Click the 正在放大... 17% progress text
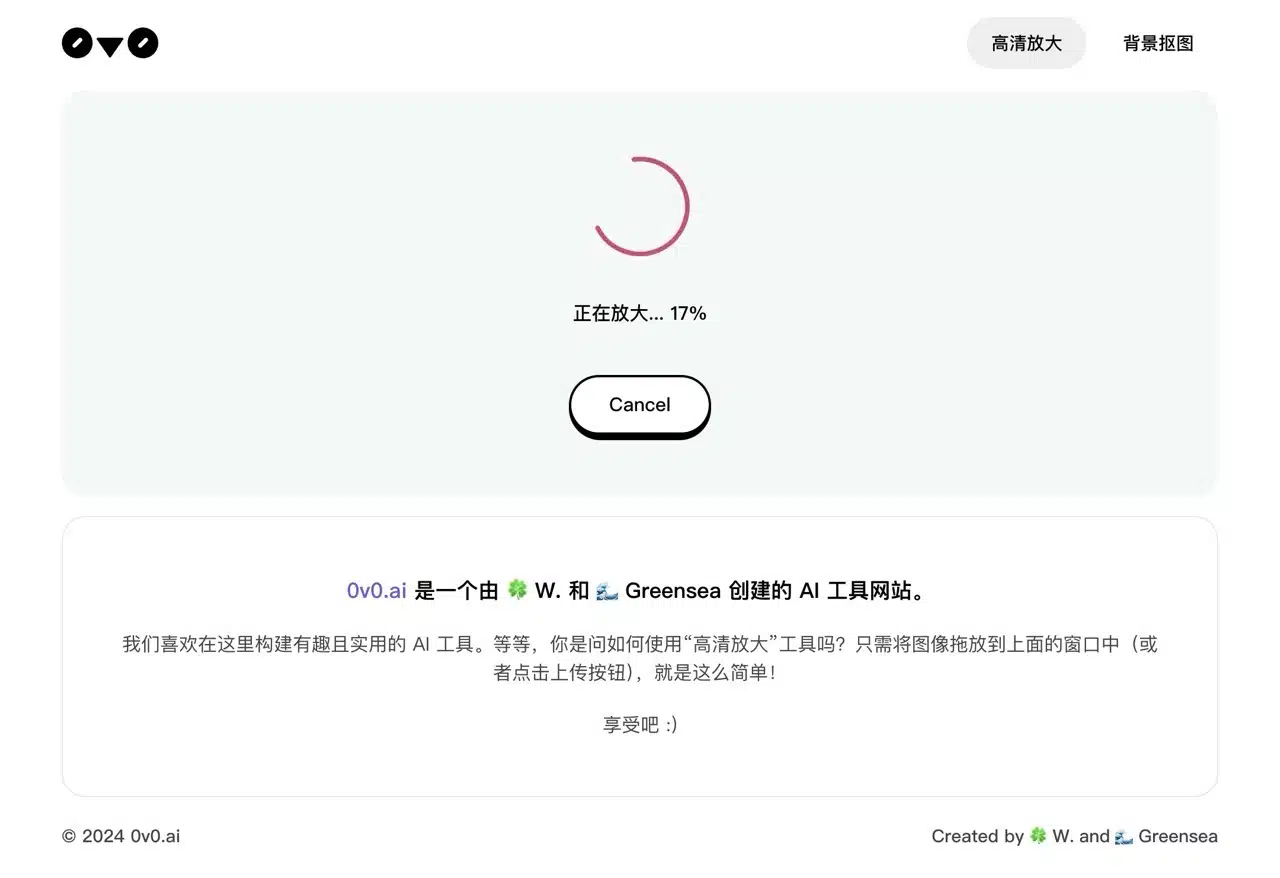The width and height of the screenshot is (1280, 878). point(640,313)
